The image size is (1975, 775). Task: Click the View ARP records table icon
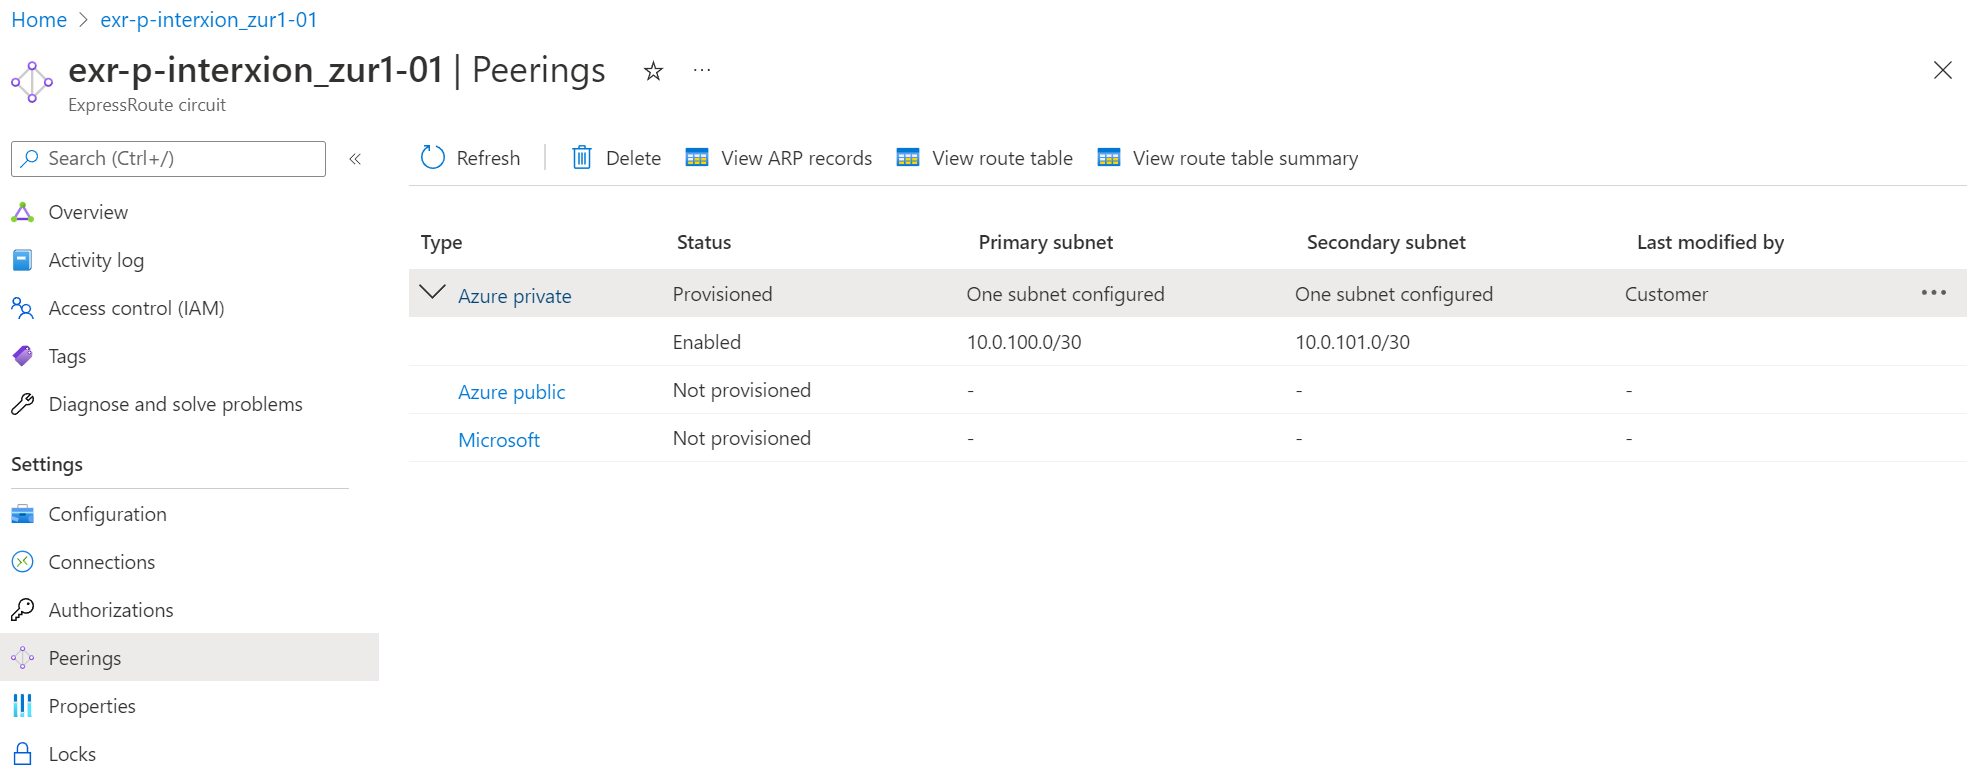697,158
